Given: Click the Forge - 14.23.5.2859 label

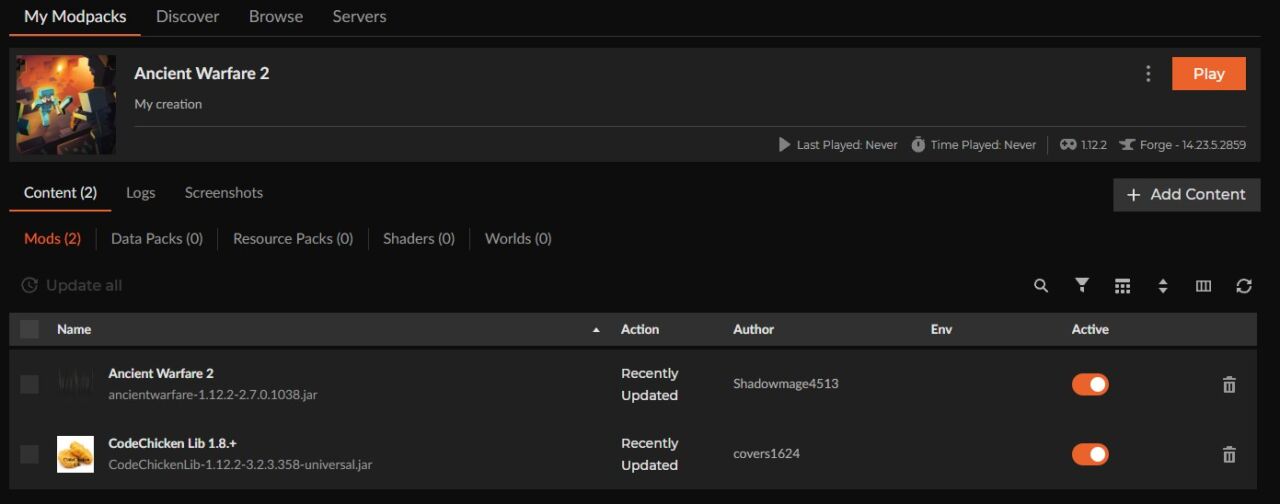Looking at the screenshot, I should tap(1193, 145).
